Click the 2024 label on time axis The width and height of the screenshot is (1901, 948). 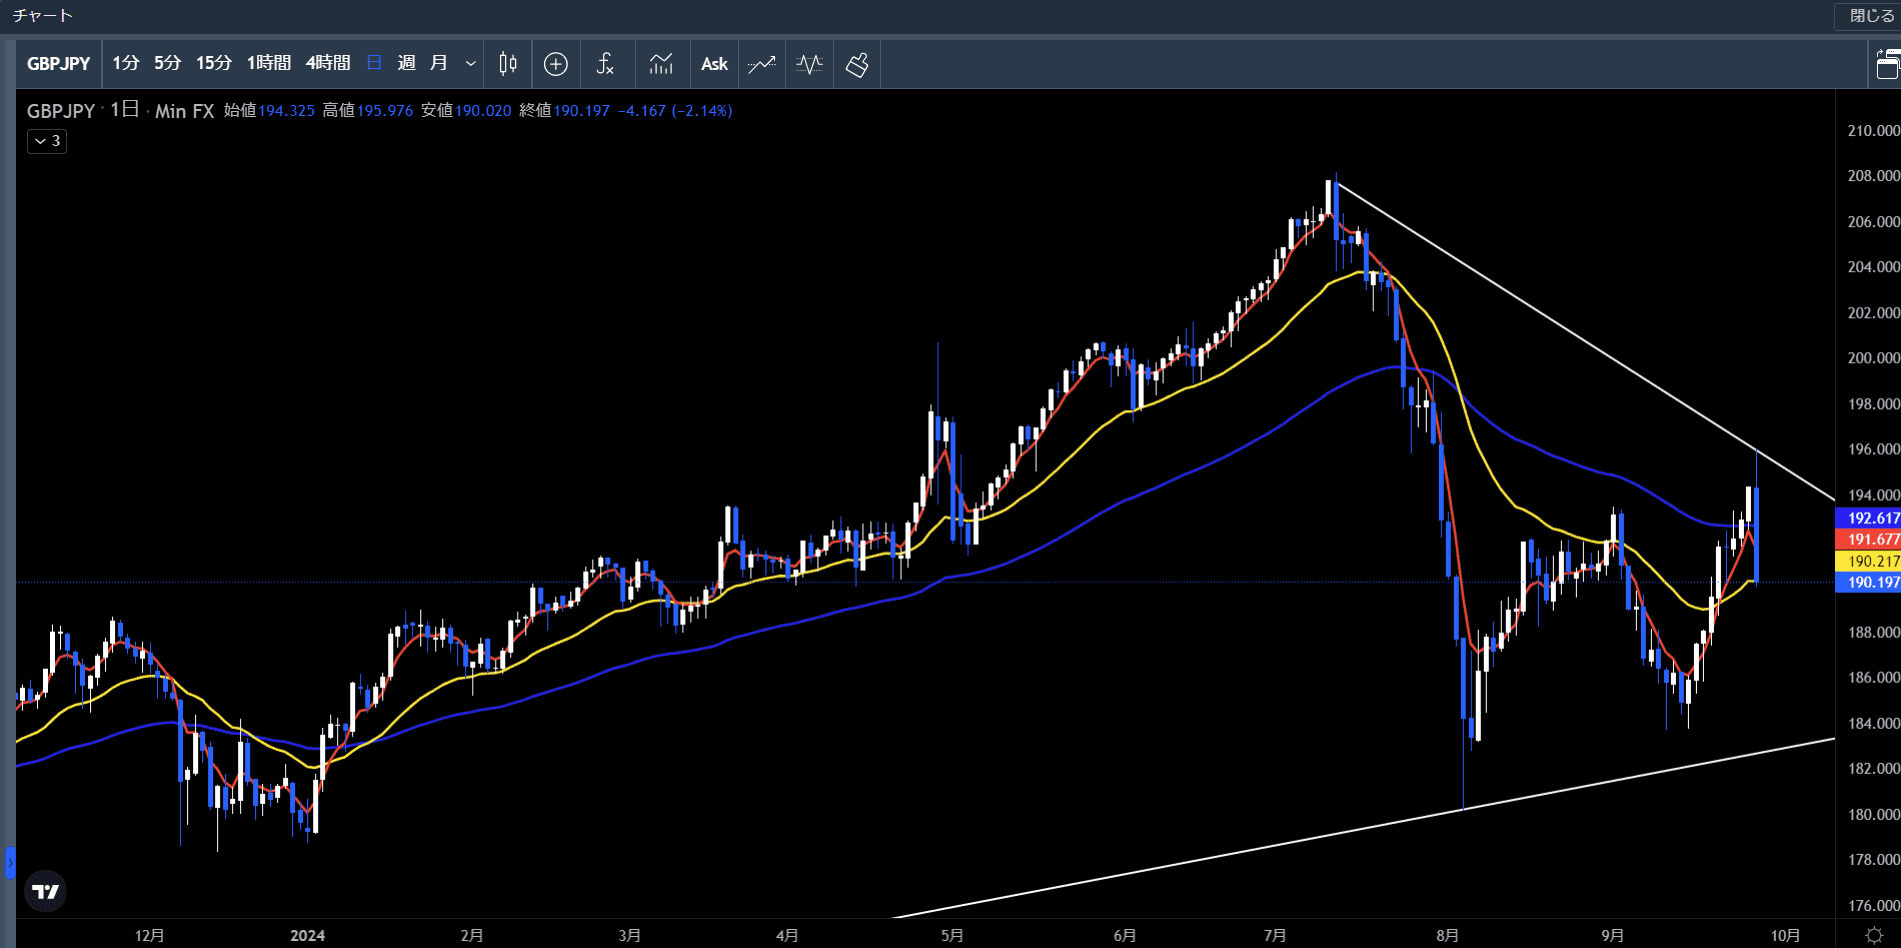307,935
